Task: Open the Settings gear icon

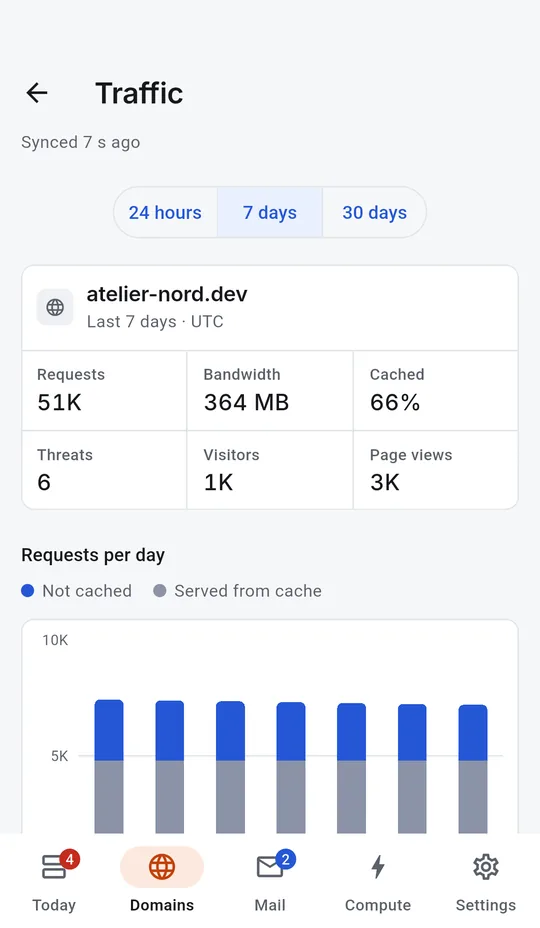Action: point(486,867)
